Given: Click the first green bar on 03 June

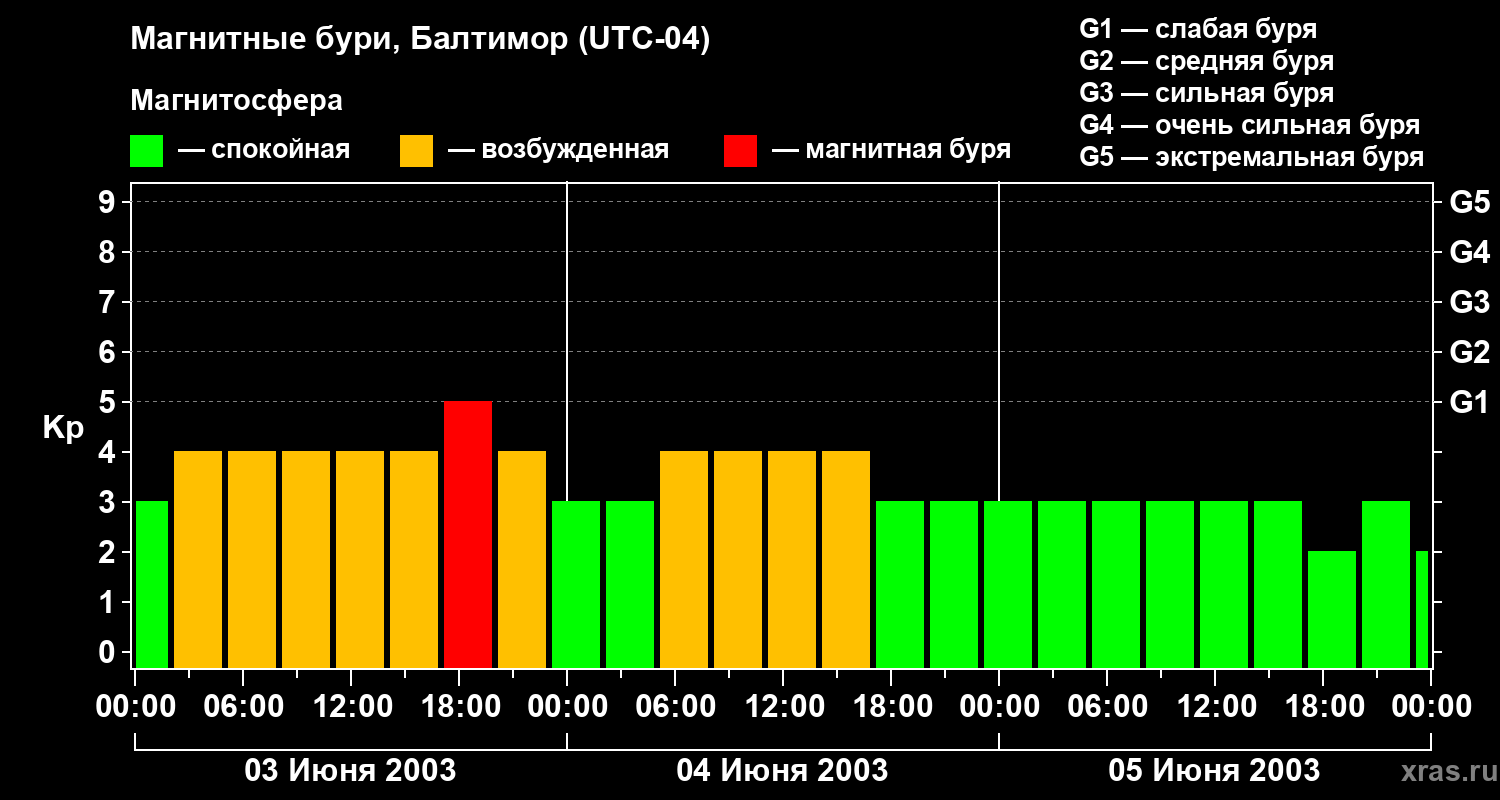Looking at the screenshot, I should 152,584.
